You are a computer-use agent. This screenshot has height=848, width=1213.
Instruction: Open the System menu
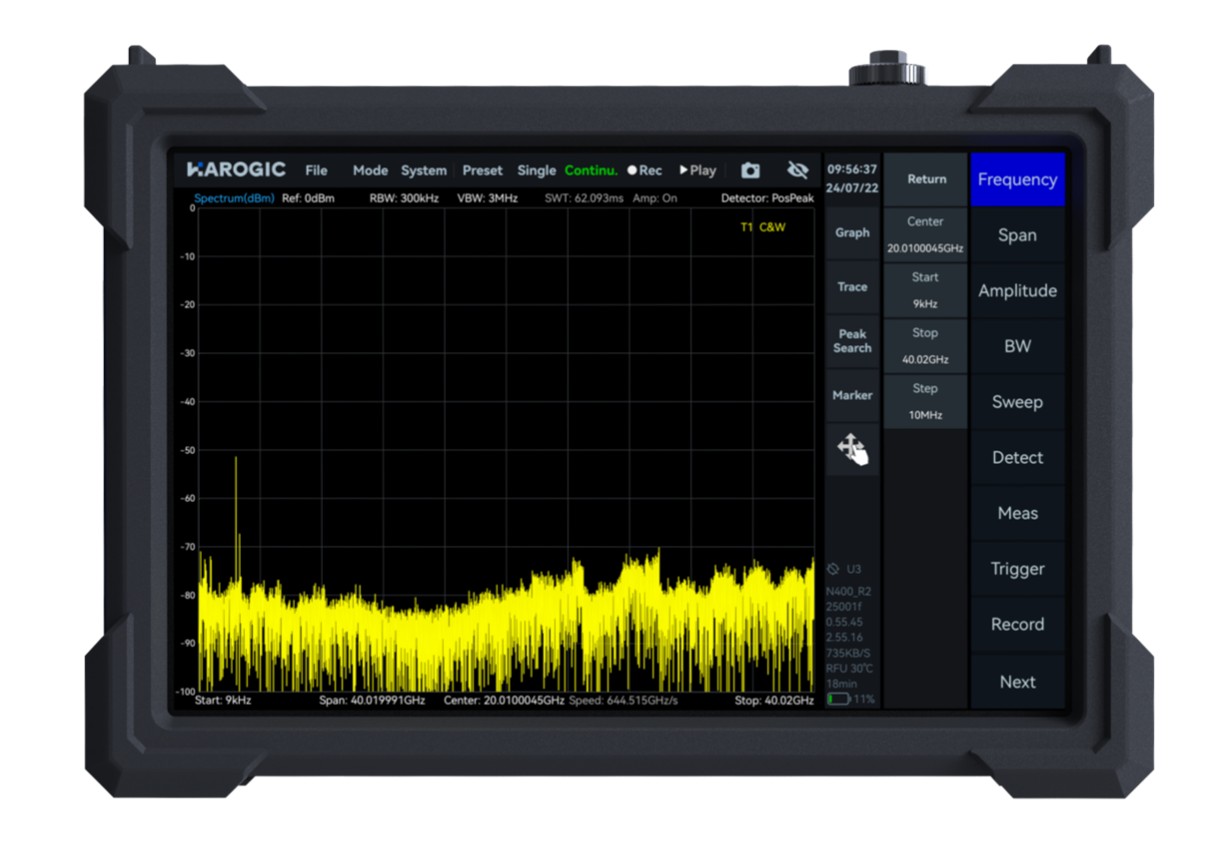coord(424,171)
